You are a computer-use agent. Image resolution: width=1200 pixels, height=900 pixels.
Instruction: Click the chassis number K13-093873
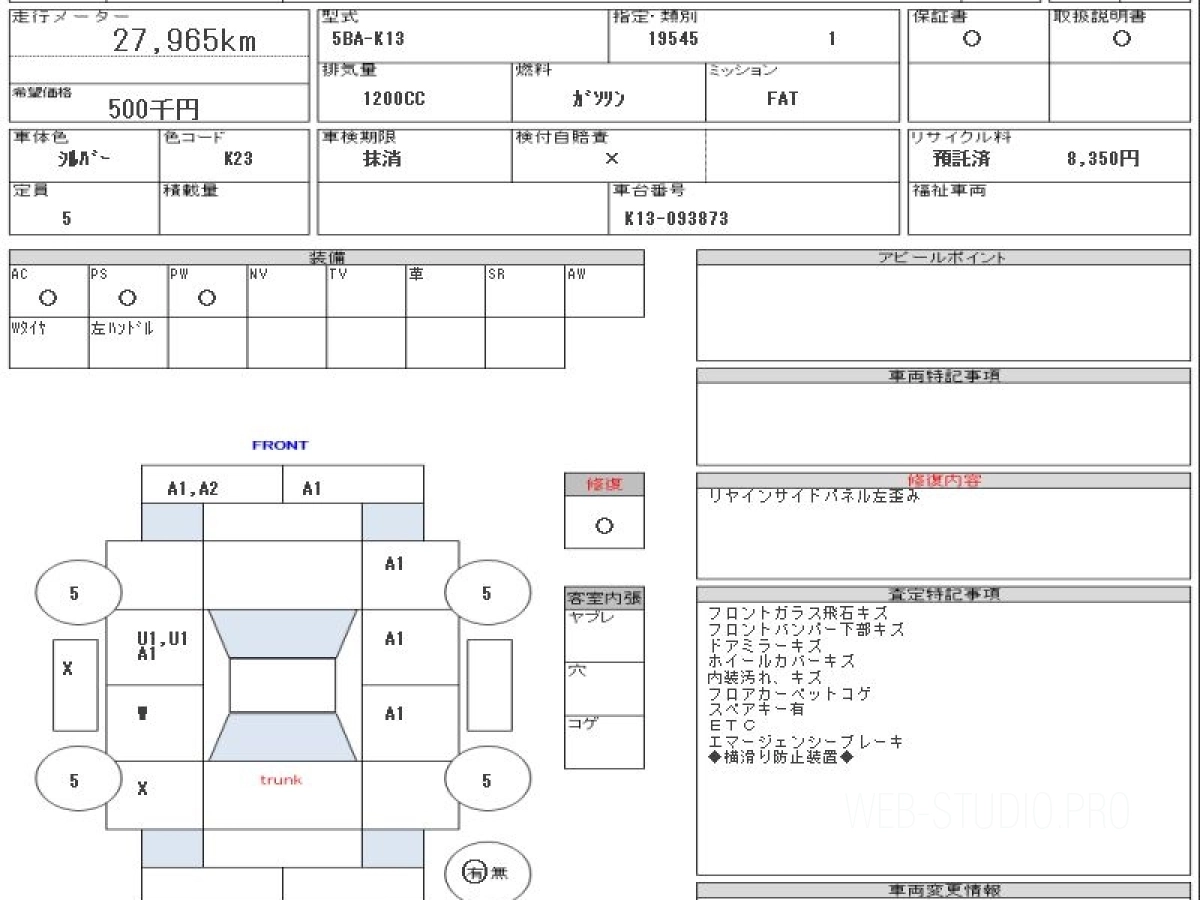point(676,218)
